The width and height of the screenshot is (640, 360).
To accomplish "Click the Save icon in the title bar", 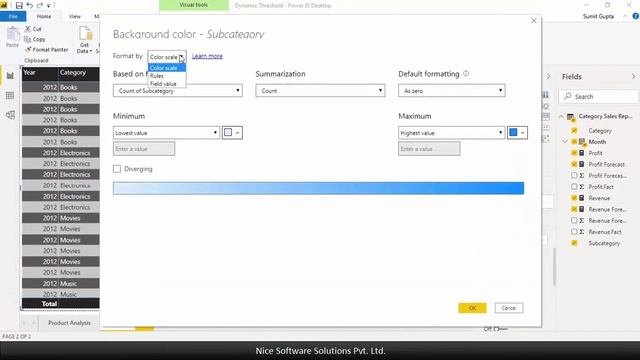I will [x=19, y=6].
